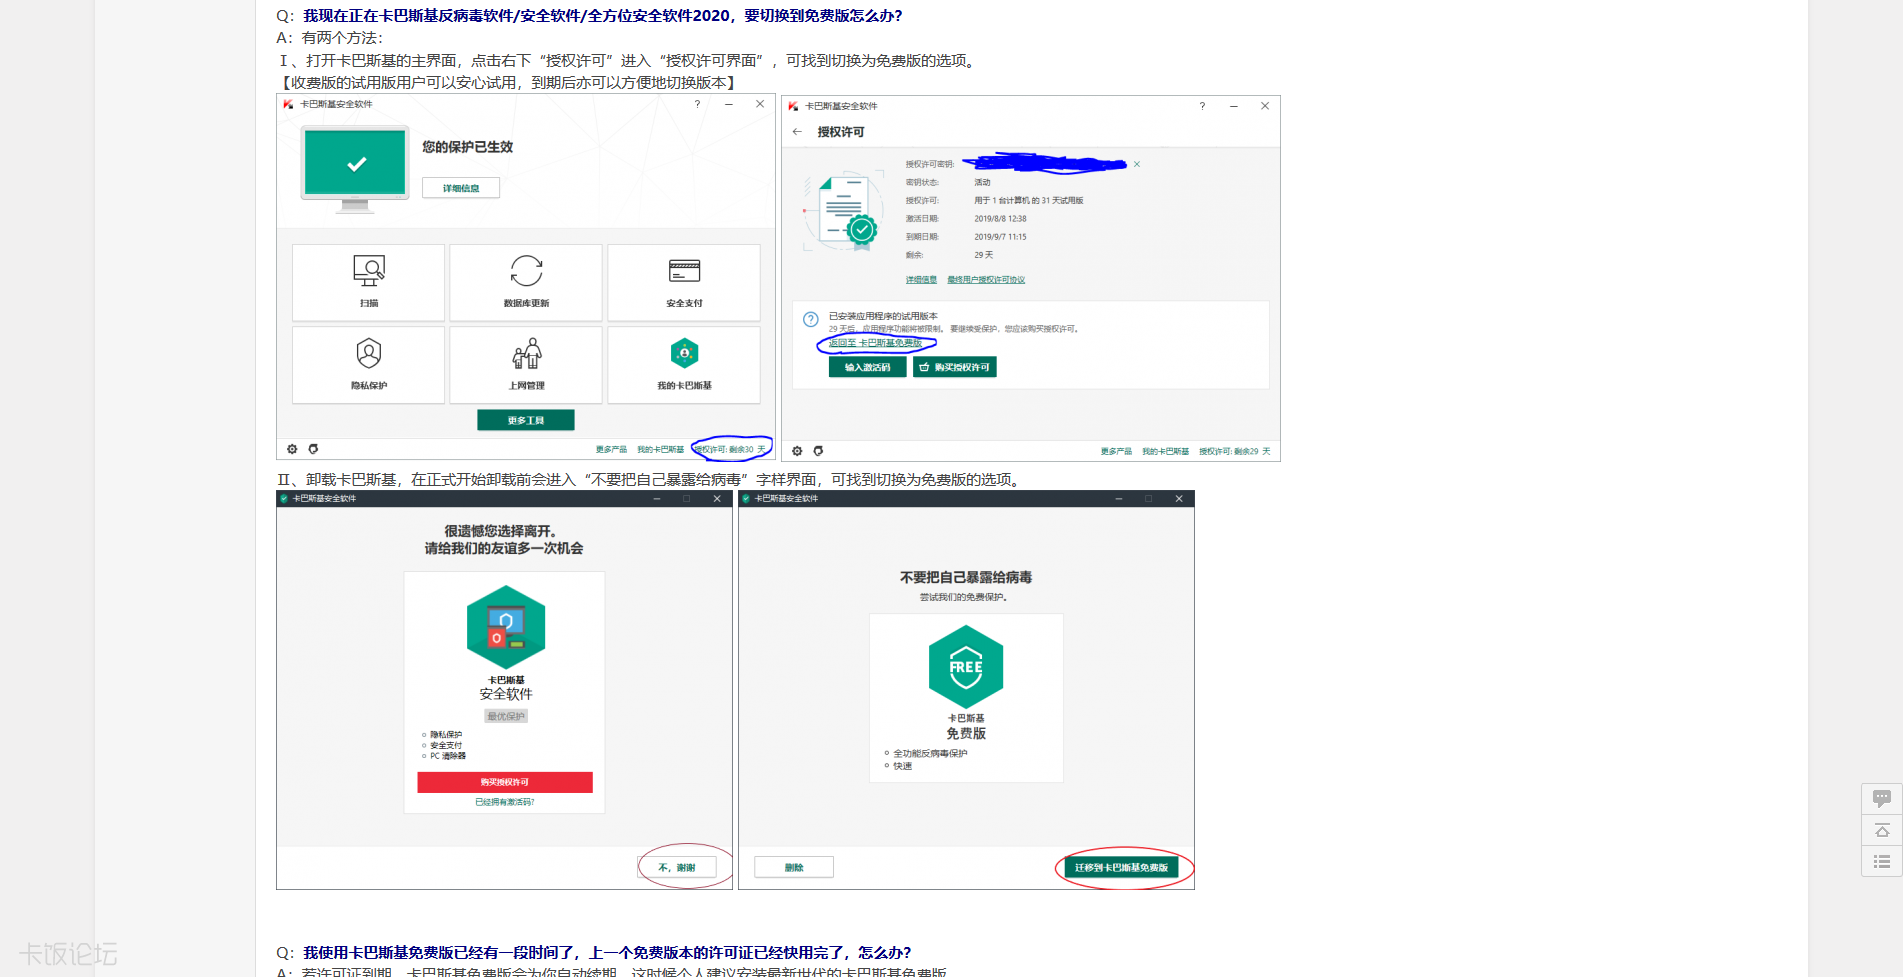This screenshot has height=977, width=1903.
Task: Click the 返回至卡巴斯基免费版 link
Action: coord(876,343)
